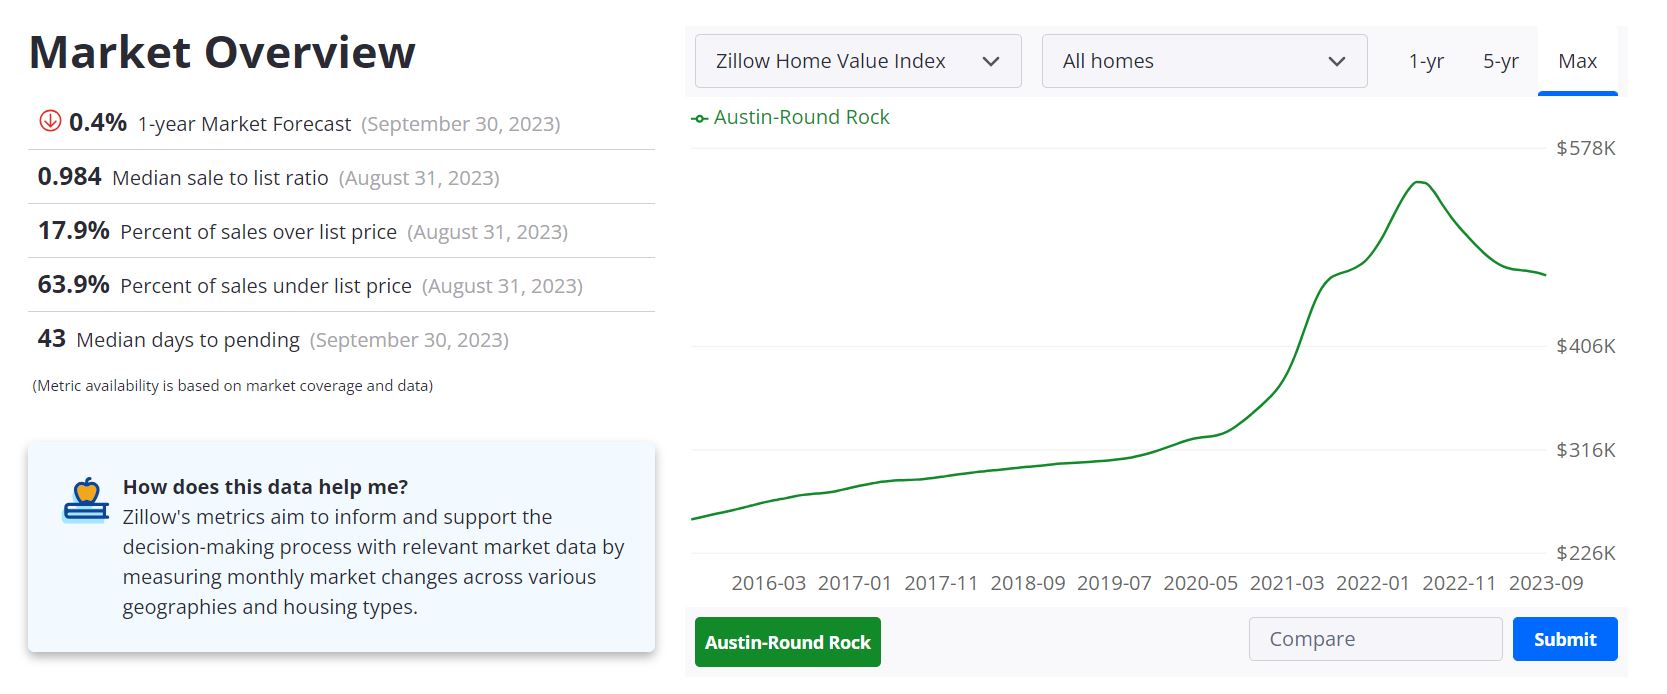
Task: Click the Austin-Round Rock legend marker icon
Action: [x=700, y=117]
